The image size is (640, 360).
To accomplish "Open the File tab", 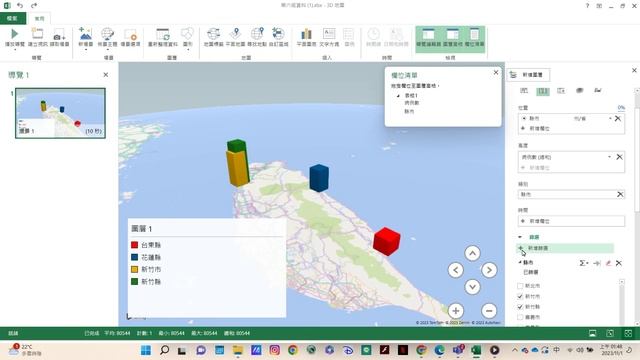I will [x=13, y=18].
